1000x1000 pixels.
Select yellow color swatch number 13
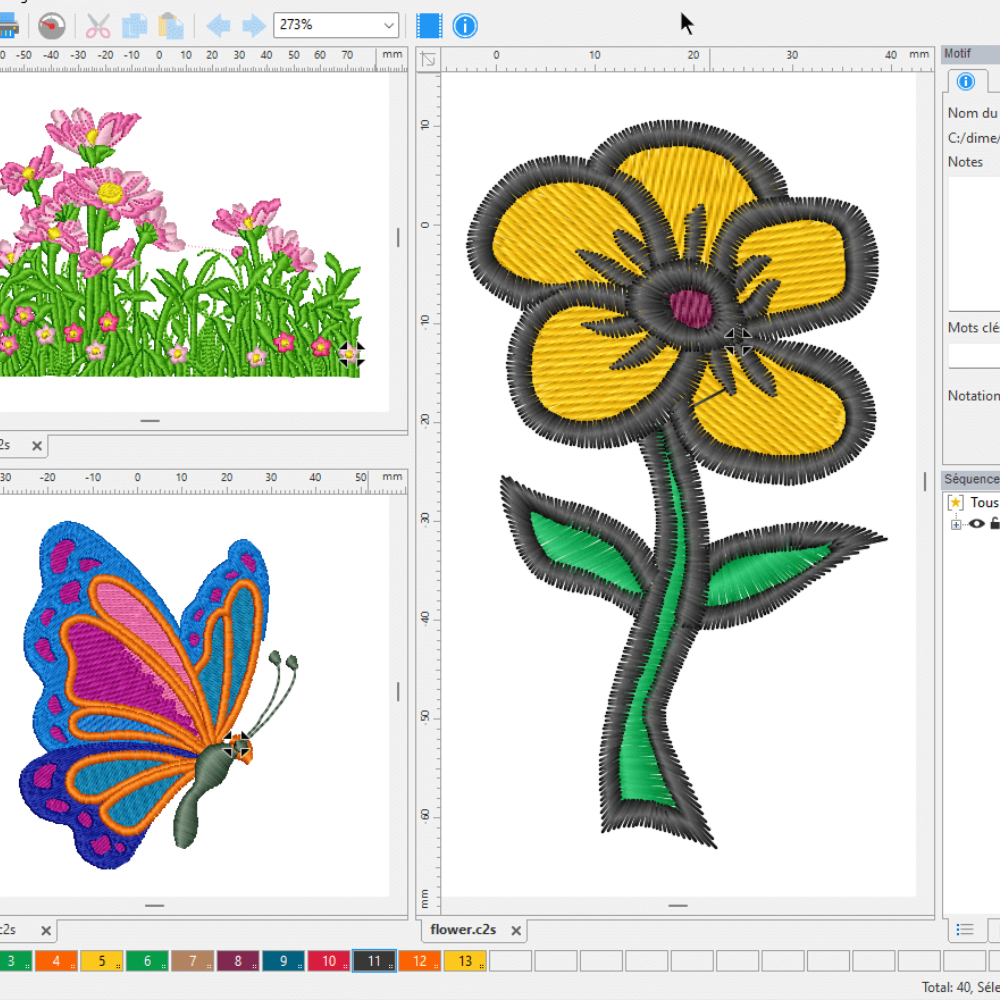point(465,961)
